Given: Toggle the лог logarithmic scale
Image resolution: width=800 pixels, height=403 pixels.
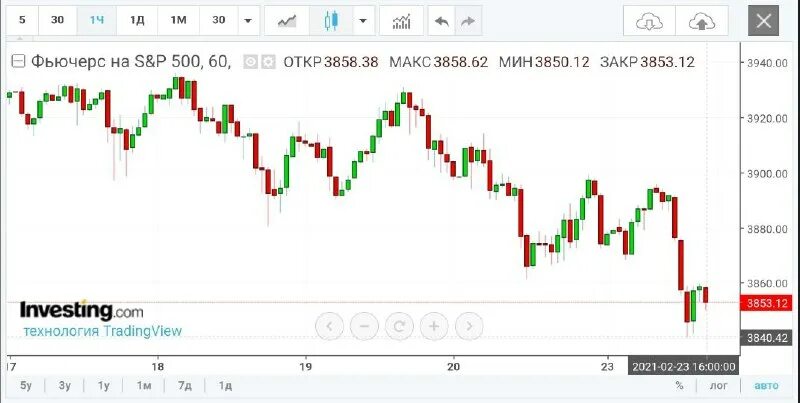Looking at the screenshot, I should (719, 386).
